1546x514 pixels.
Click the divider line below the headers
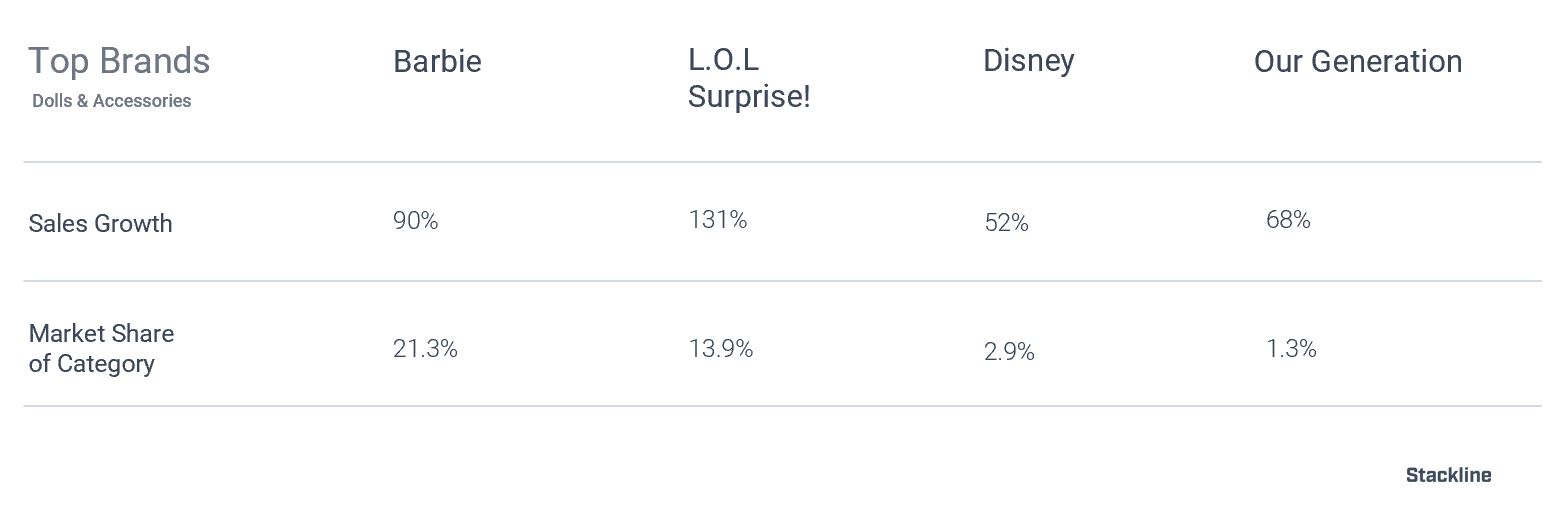782,162
